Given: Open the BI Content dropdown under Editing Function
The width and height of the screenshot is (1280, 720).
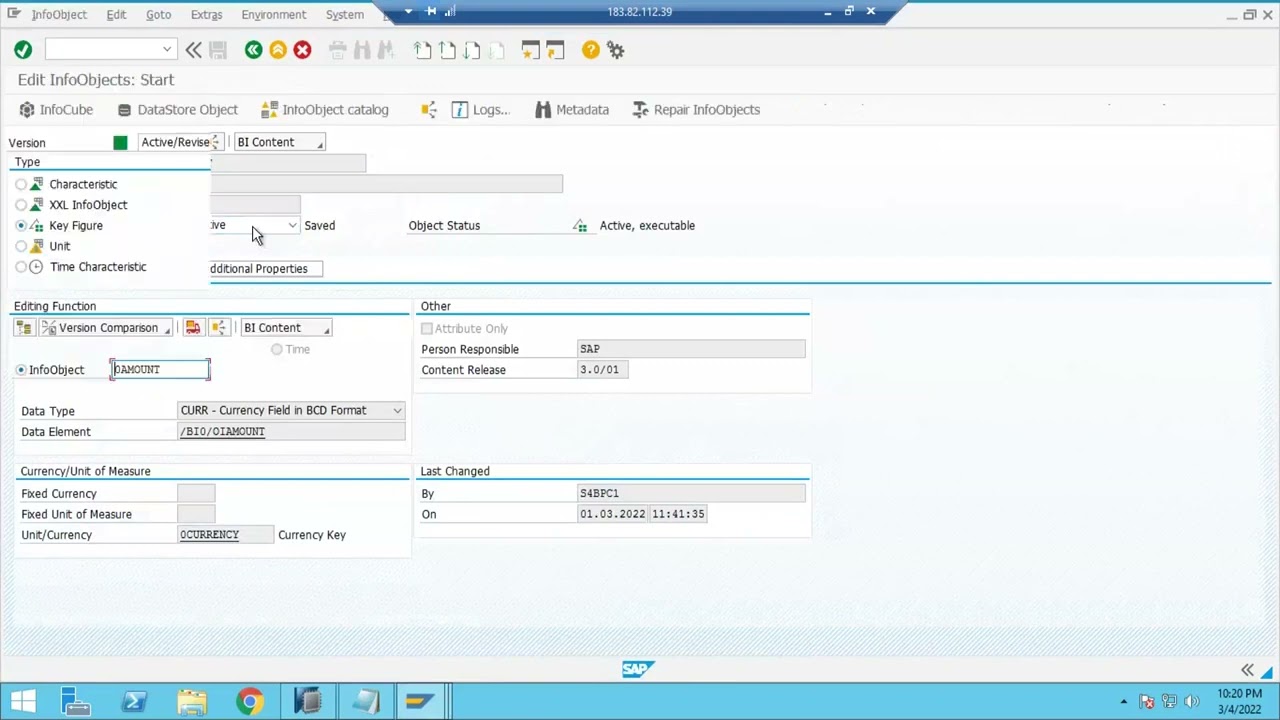Looking at the screenshot, I should [286, 328].
